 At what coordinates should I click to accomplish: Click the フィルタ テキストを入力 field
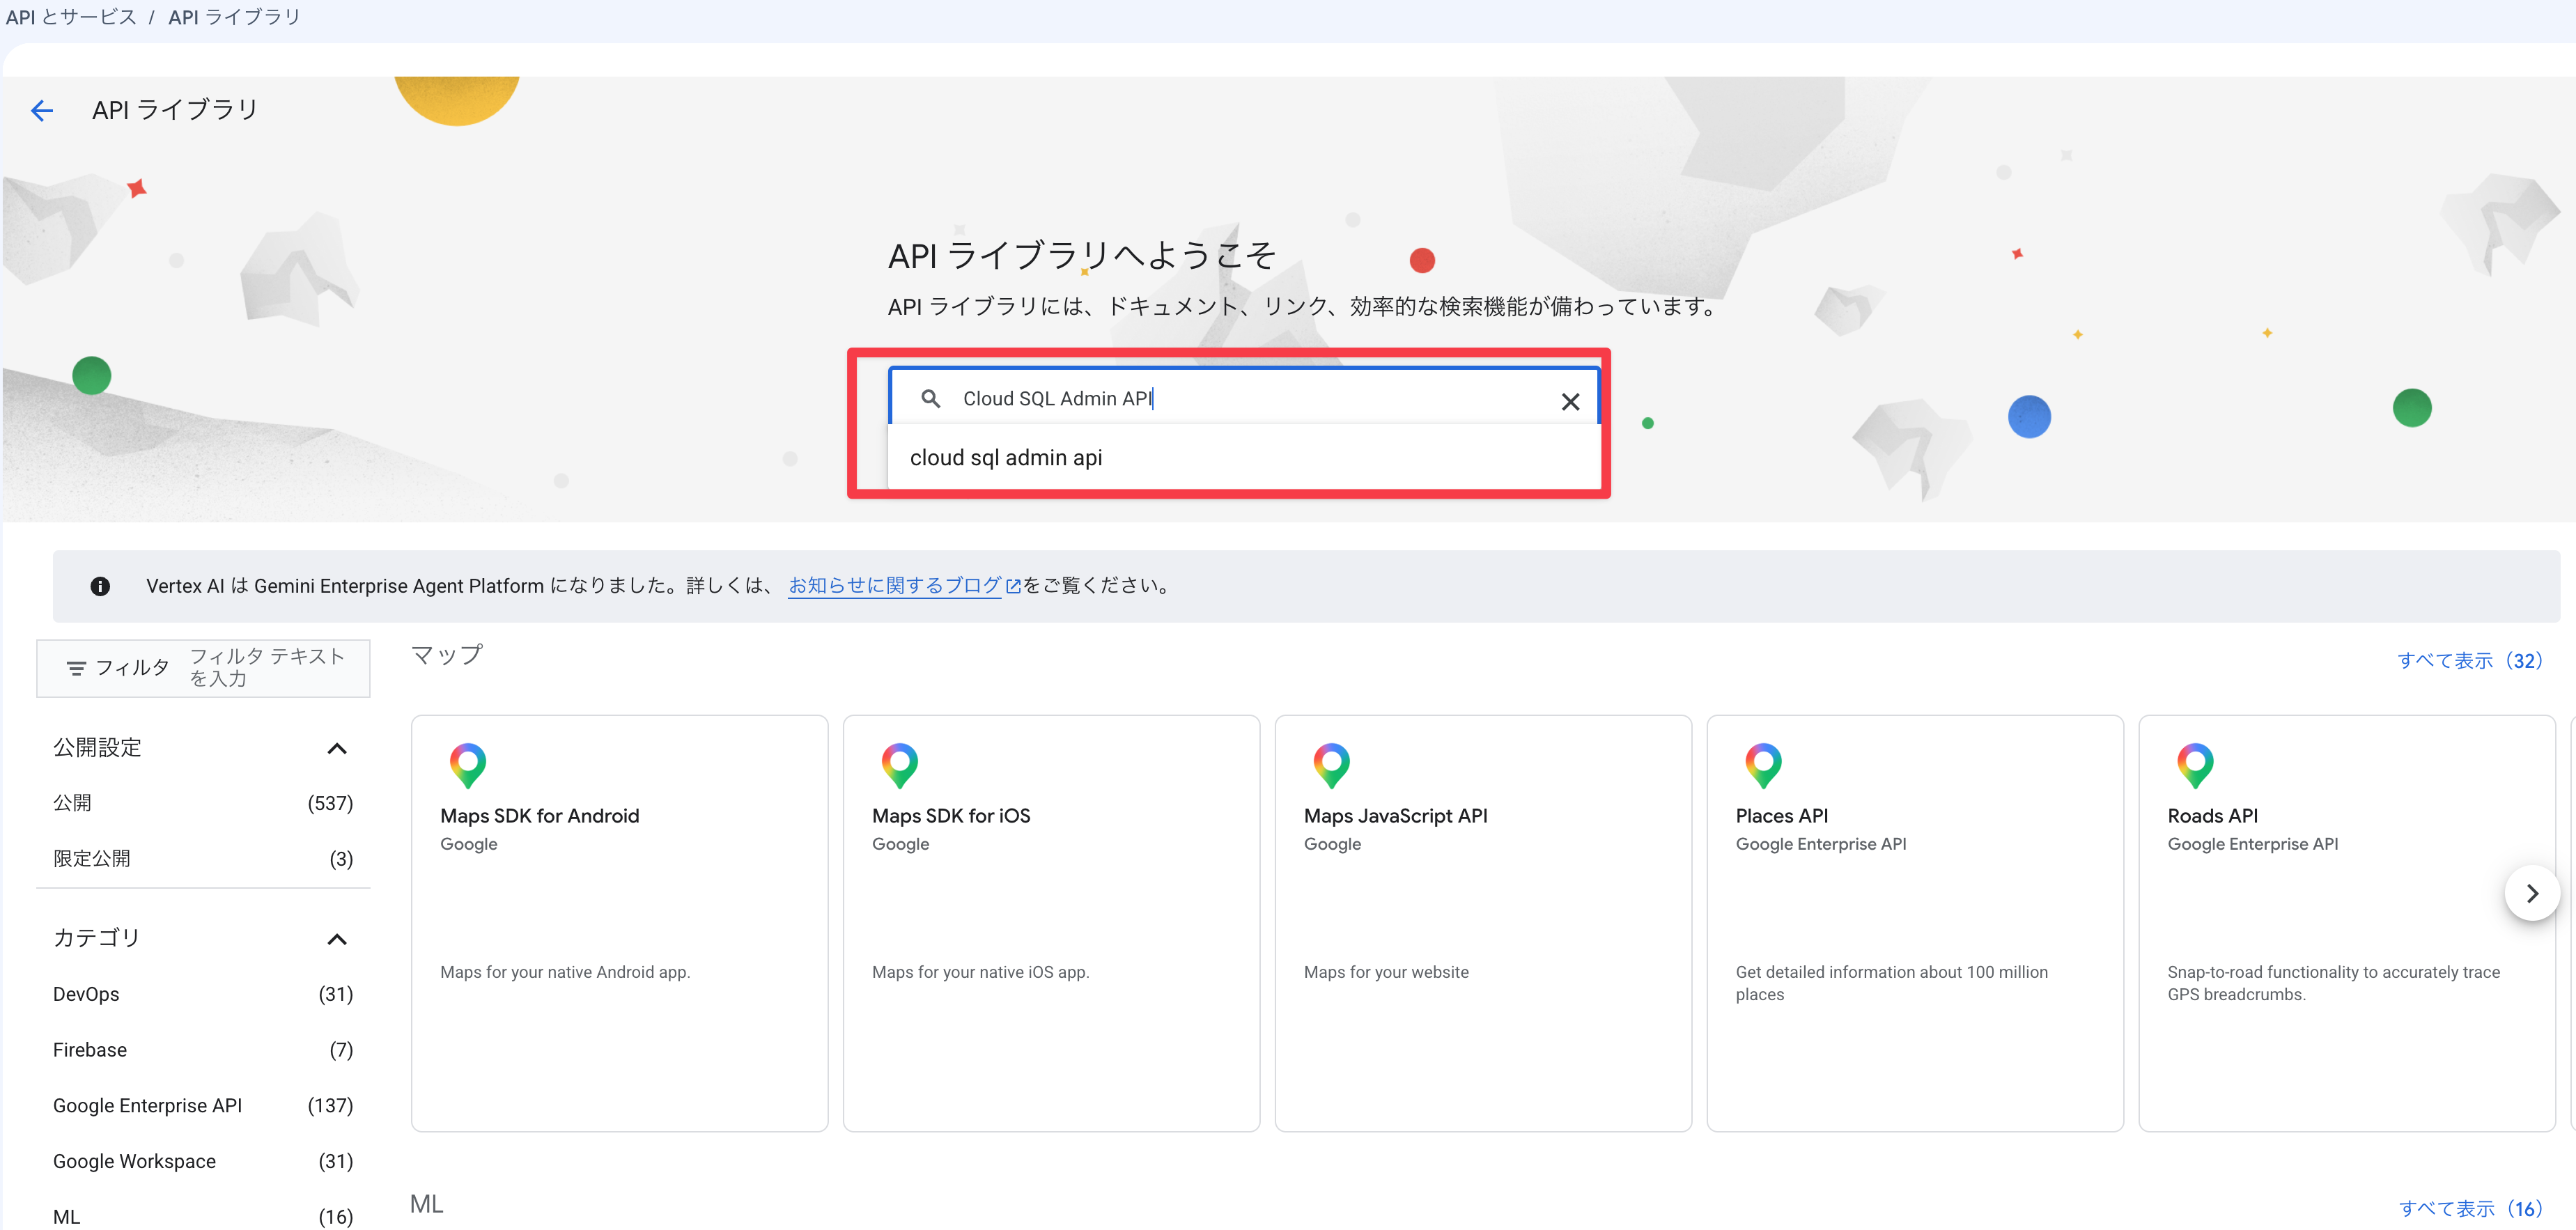pos(267,668)
